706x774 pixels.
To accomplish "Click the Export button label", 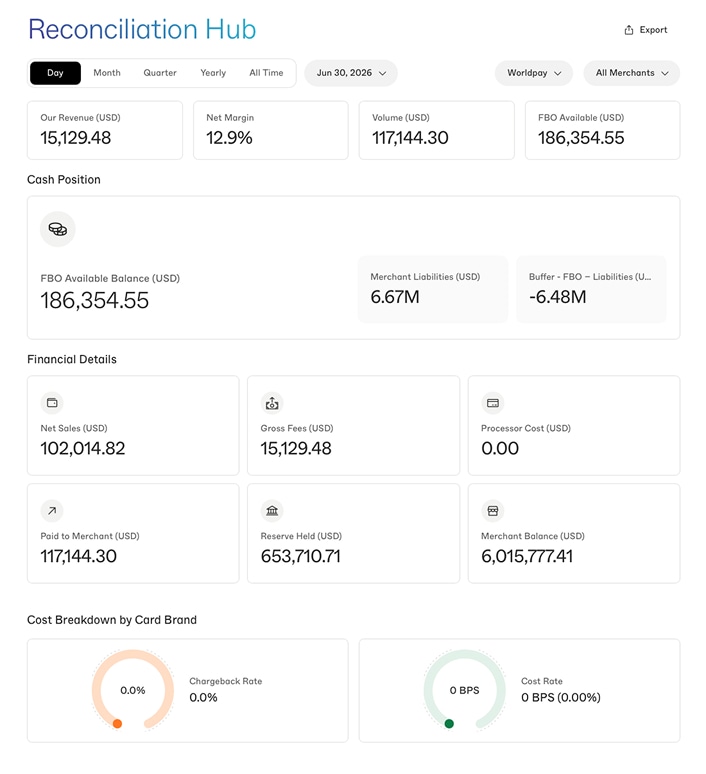I will click(653, 30).
